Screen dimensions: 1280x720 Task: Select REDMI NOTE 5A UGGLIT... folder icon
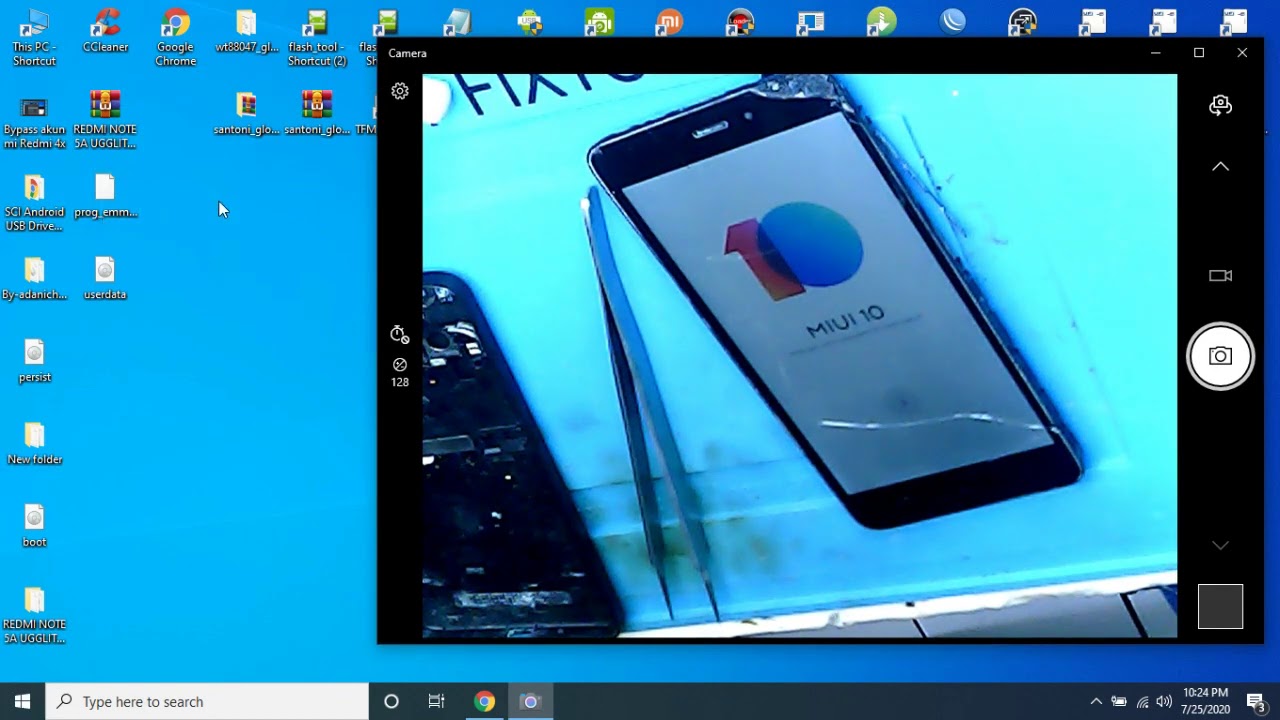[x=34, y=615]
